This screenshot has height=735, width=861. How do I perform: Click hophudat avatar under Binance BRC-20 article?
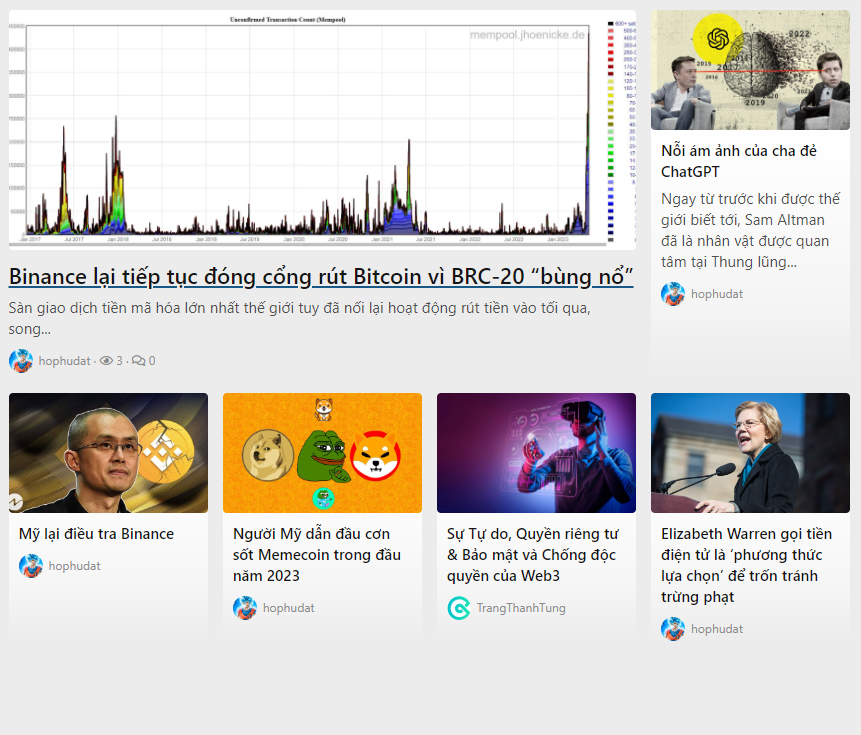coord(21,361)
